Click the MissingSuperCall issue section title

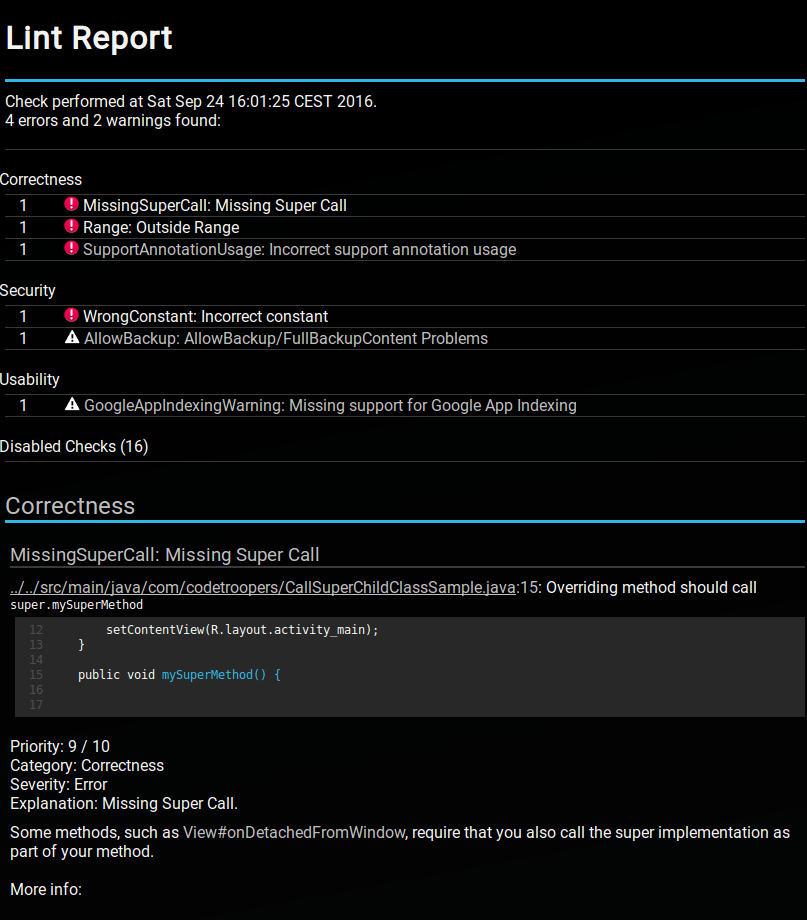pyautogui.click(x=164, y=554)
